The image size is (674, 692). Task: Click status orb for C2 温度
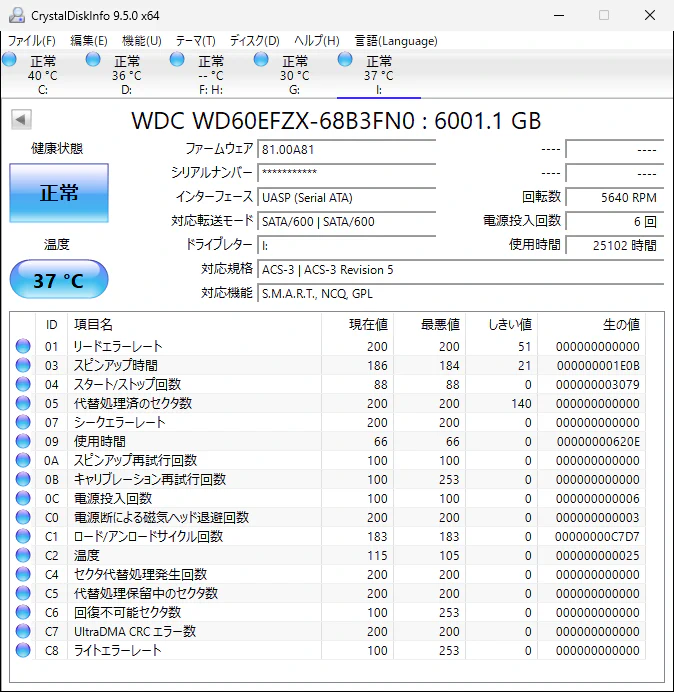pos(23,555)
